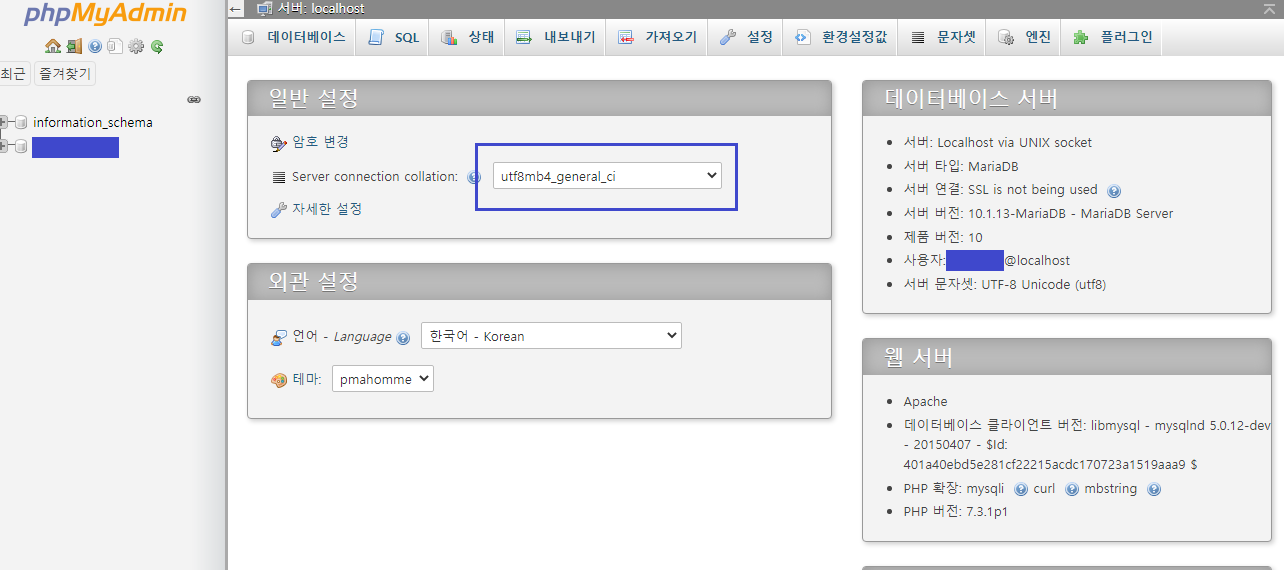Click the Home icon in sidebar
Viewport: 1284px width, 570px height.
coord(54,46)
